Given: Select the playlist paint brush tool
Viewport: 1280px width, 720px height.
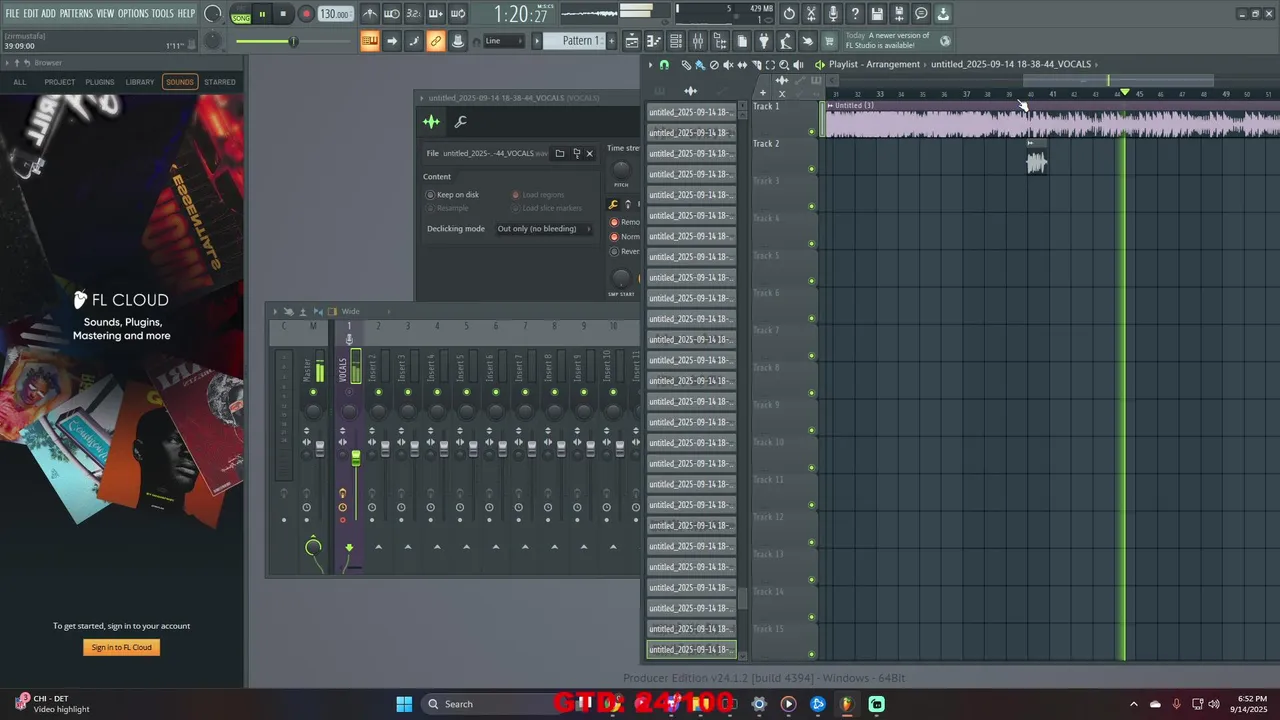Looking at the screenshot, I should pyautogui.click(x=700, y=65).
